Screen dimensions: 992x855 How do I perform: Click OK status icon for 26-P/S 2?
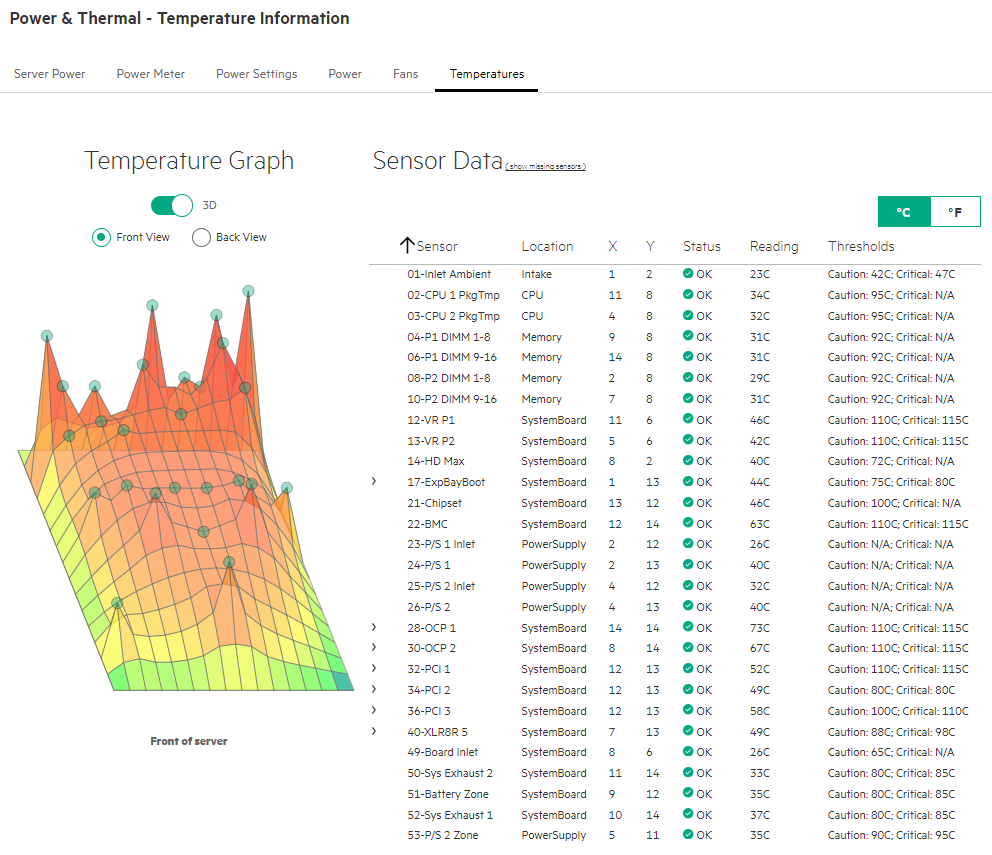tap(688, 606)
